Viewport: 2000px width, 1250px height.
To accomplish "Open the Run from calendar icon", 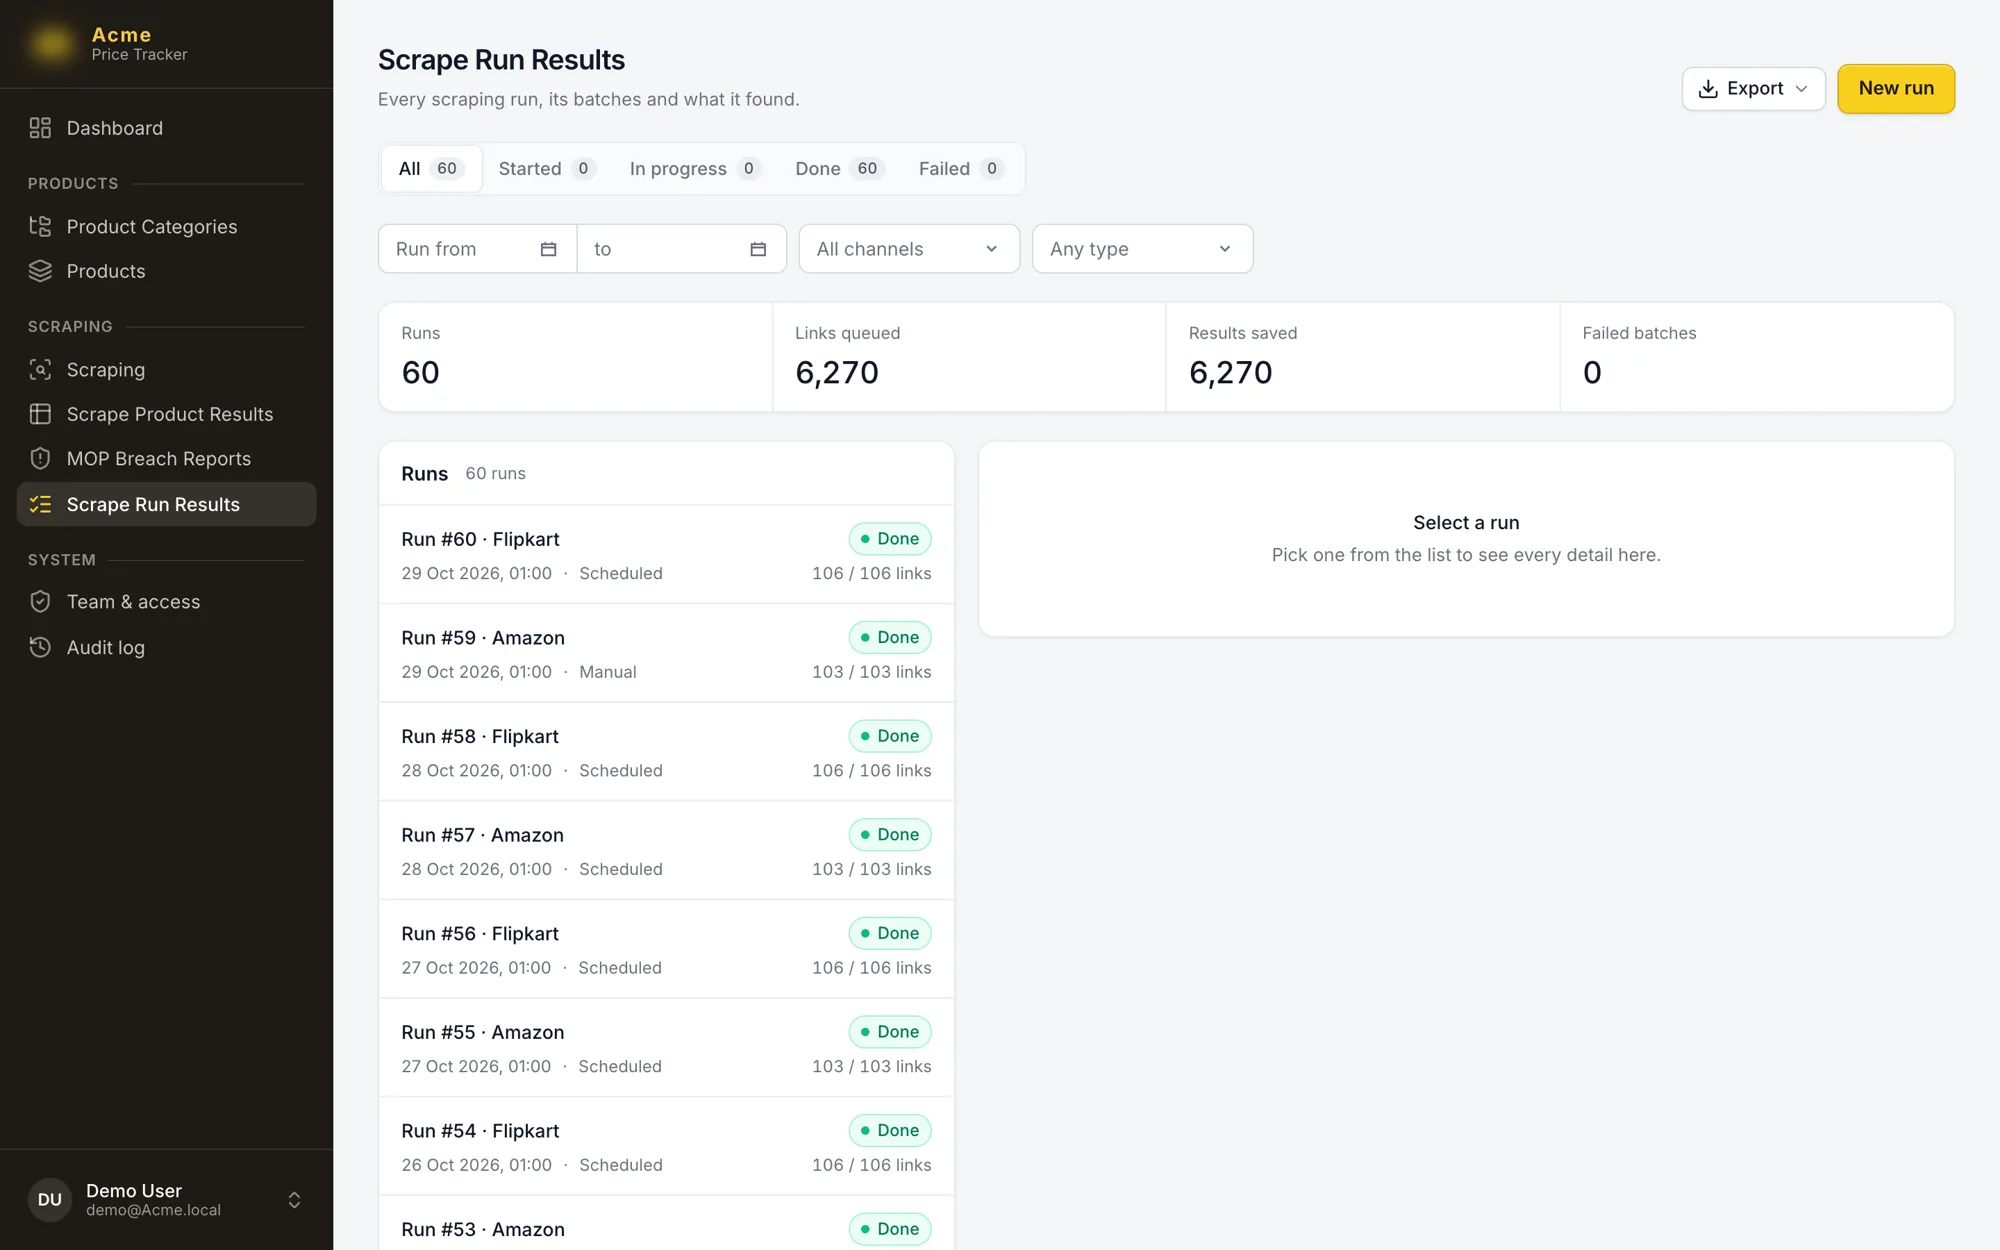I will [x=548, y=249].
